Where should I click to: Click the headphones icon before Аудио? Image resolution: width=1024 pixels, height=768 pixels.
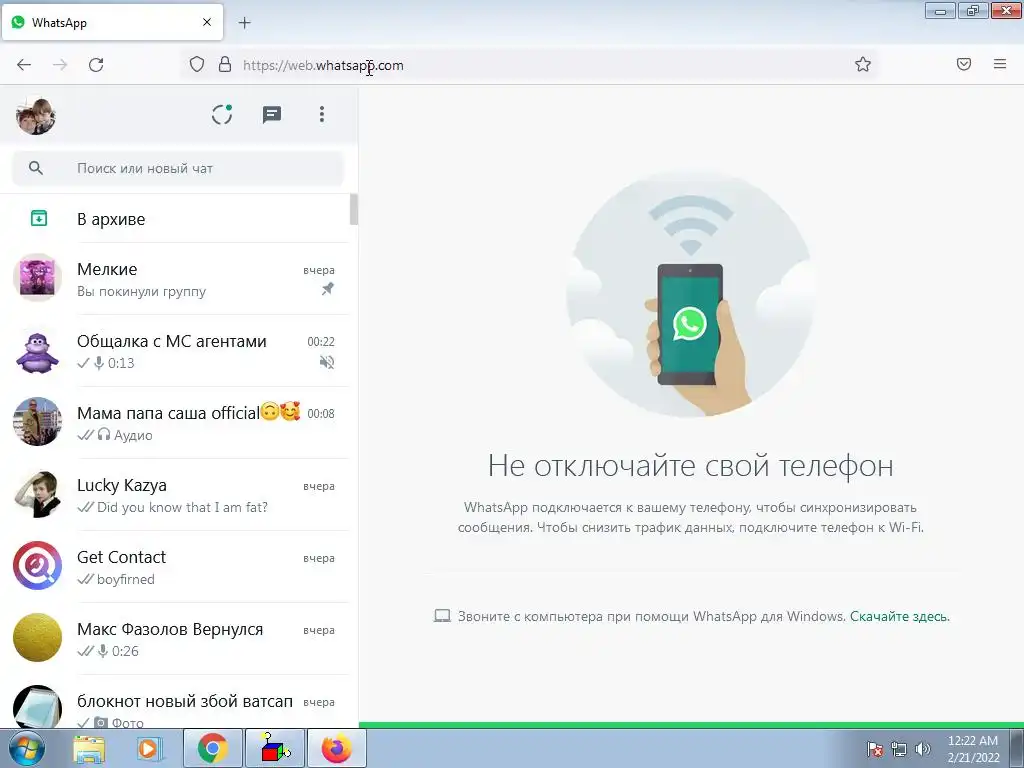point(104,434)
